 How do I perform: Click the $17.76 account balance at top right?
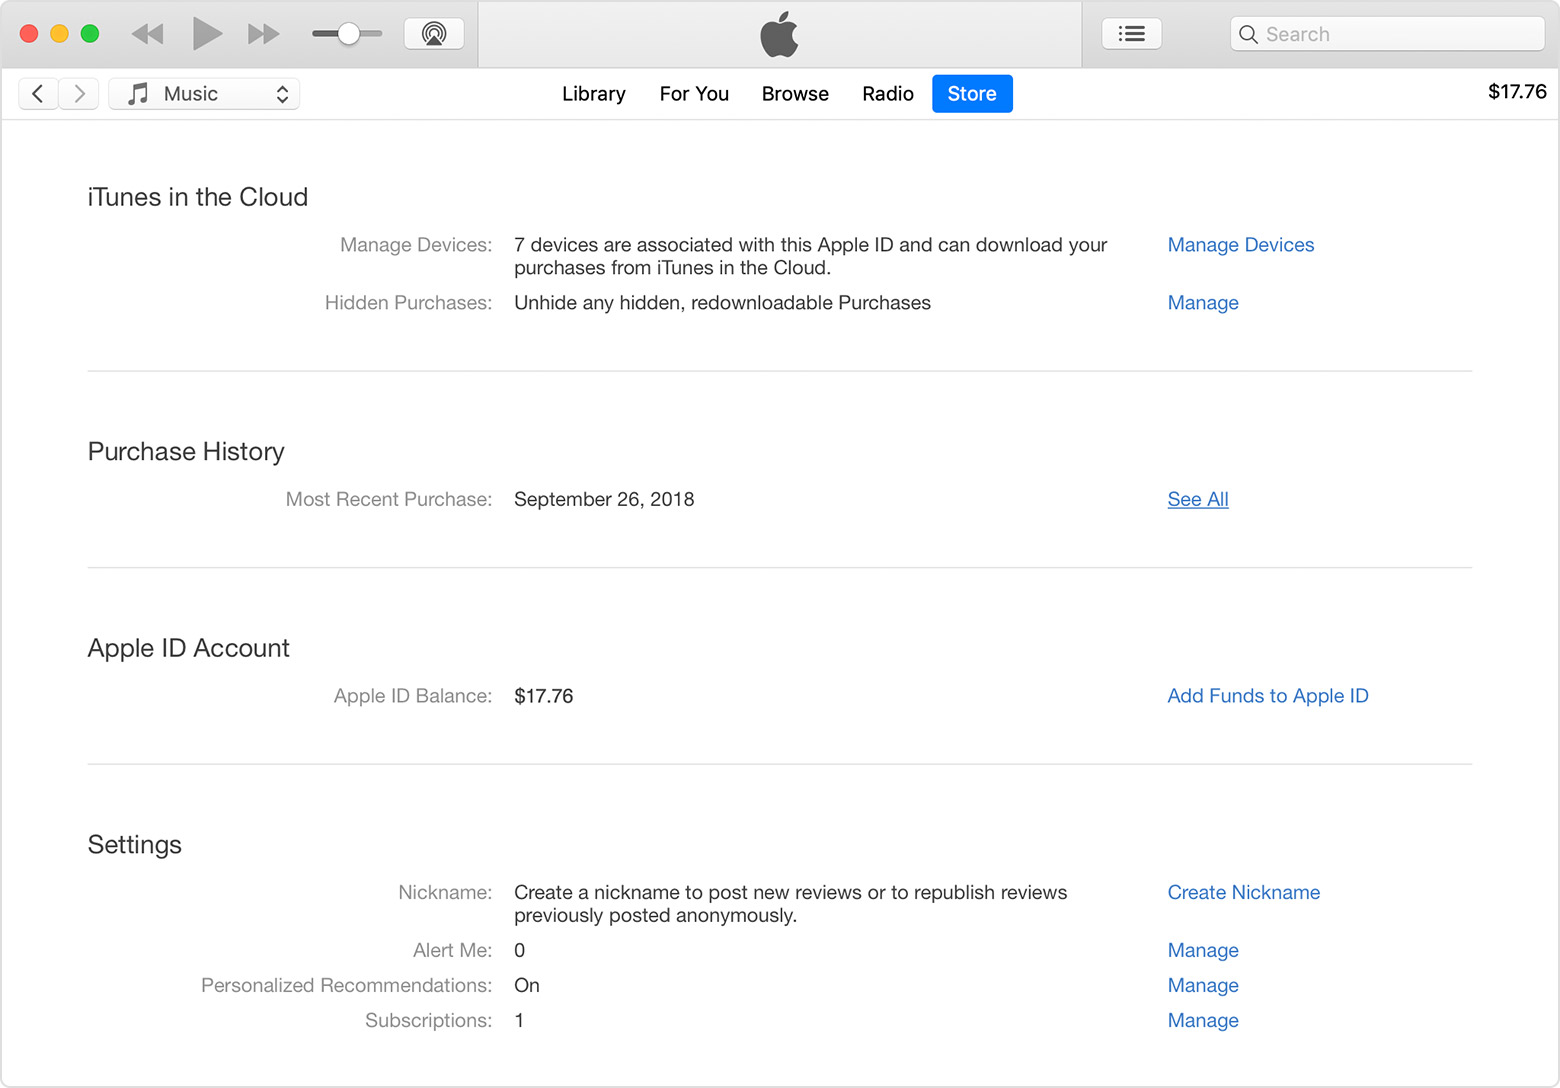[x=1517, y=92]
